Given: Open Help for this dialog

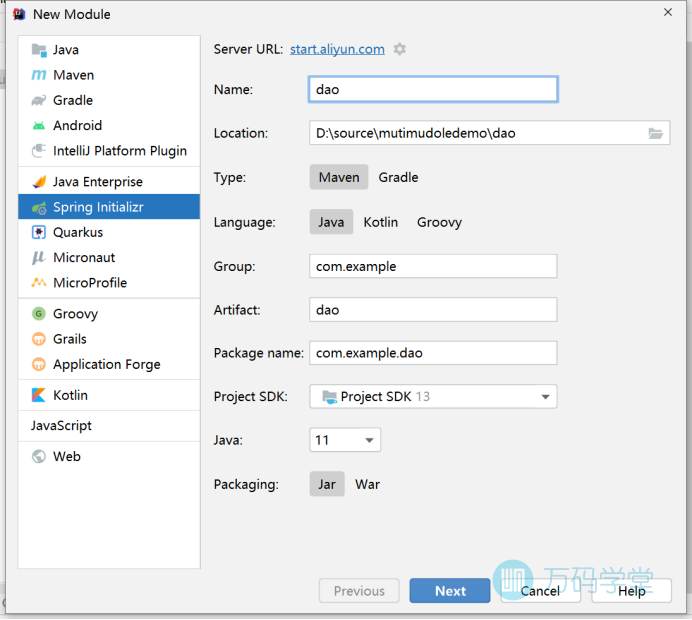Looking at the screenshot, I should pos(632,591).
